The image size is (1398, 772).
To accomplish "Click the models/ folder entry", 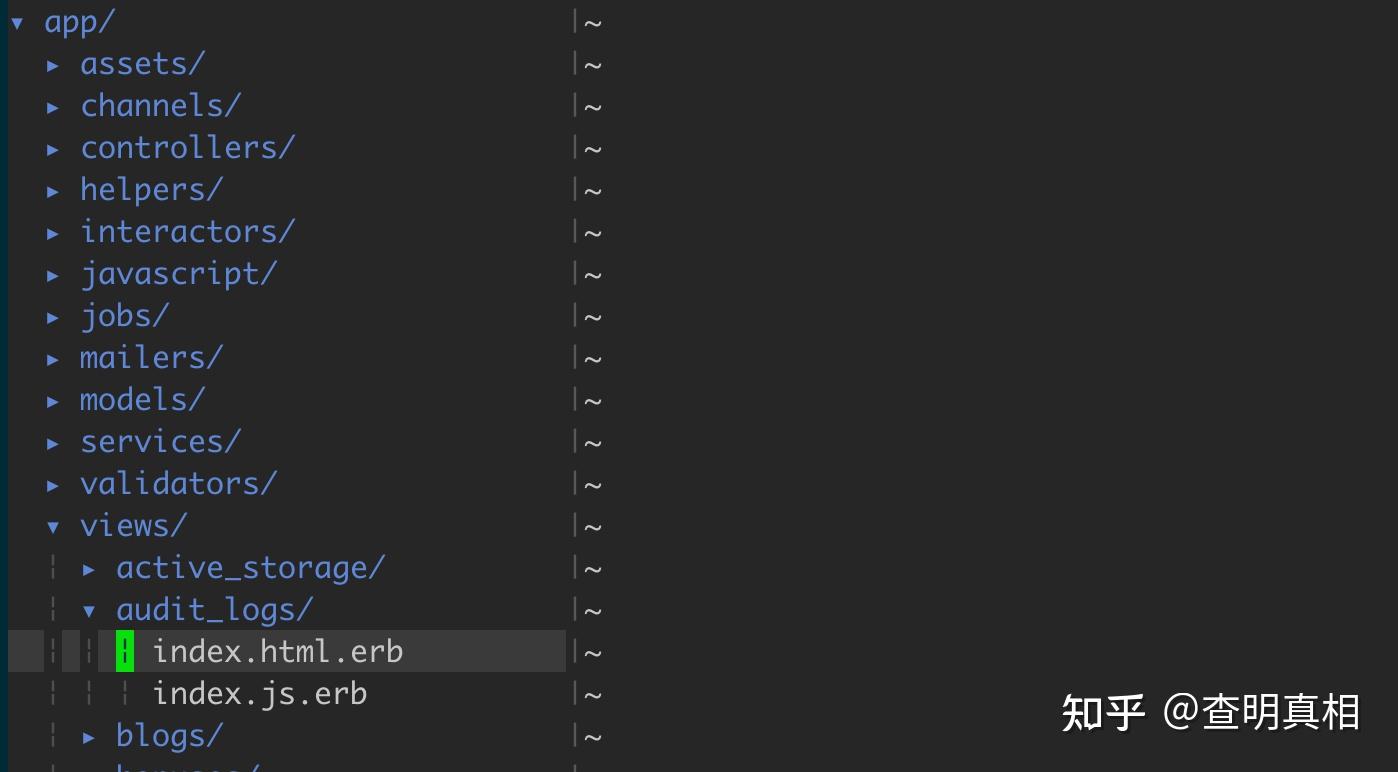I will [x=143, y=400].
